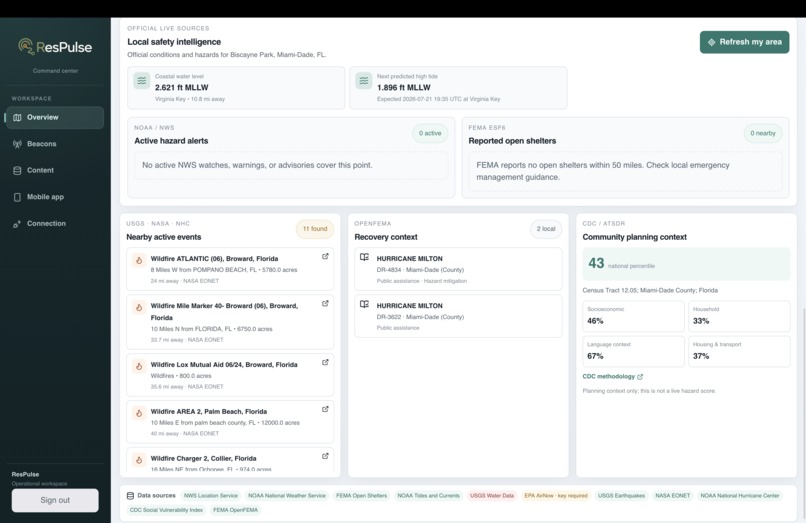Click the Housing & transport 37% tile
Viewport: 806px width, 523px height.
[x=739, y=351]
